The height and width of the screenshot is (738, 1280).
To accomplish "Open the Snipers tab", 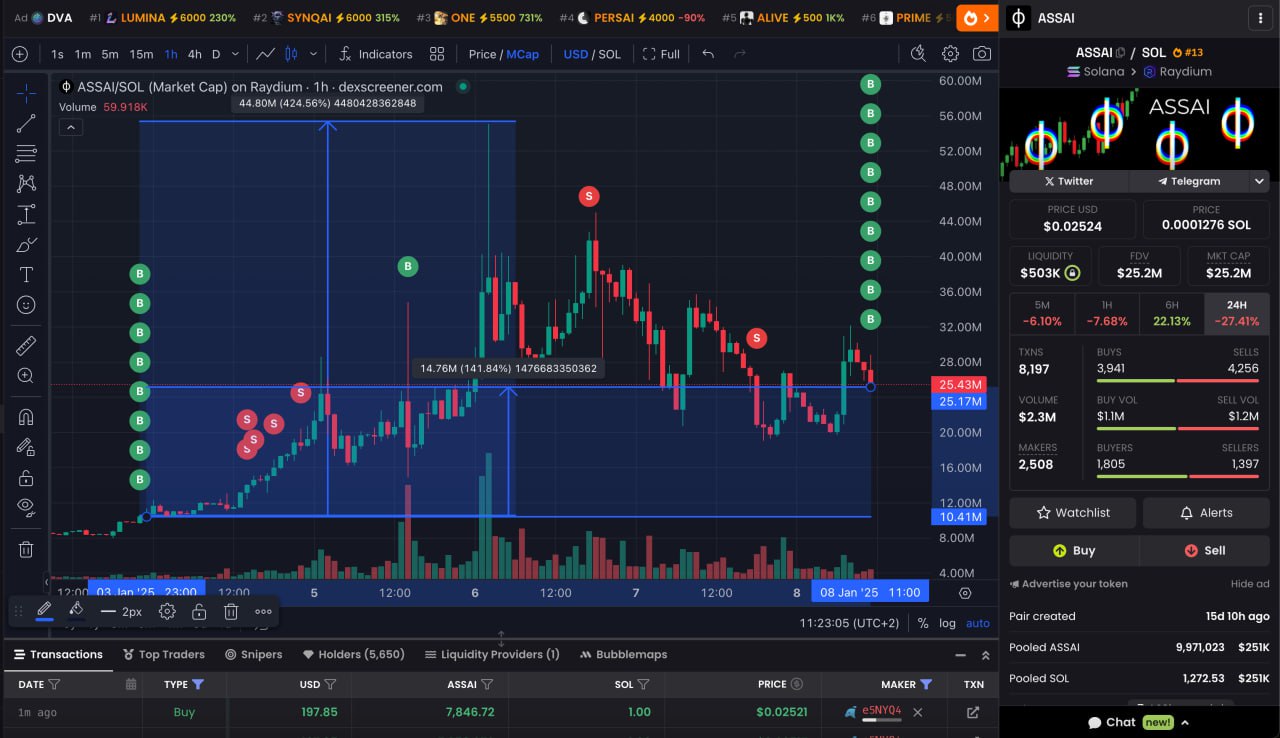I will (x=253, y=654).
